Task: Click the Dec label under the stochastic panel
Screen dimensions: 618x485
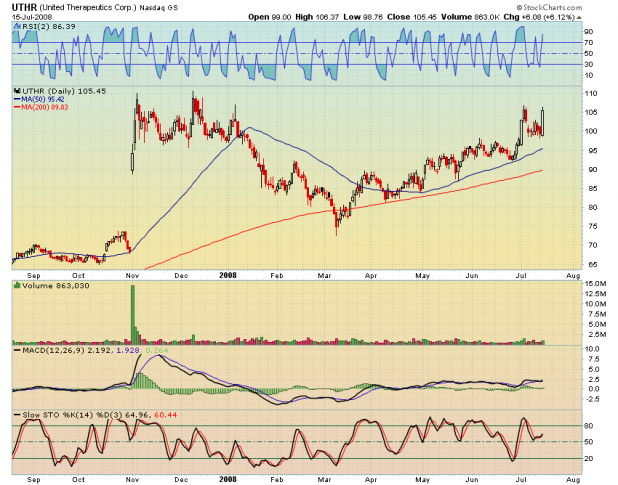Action: pos(181,479)
